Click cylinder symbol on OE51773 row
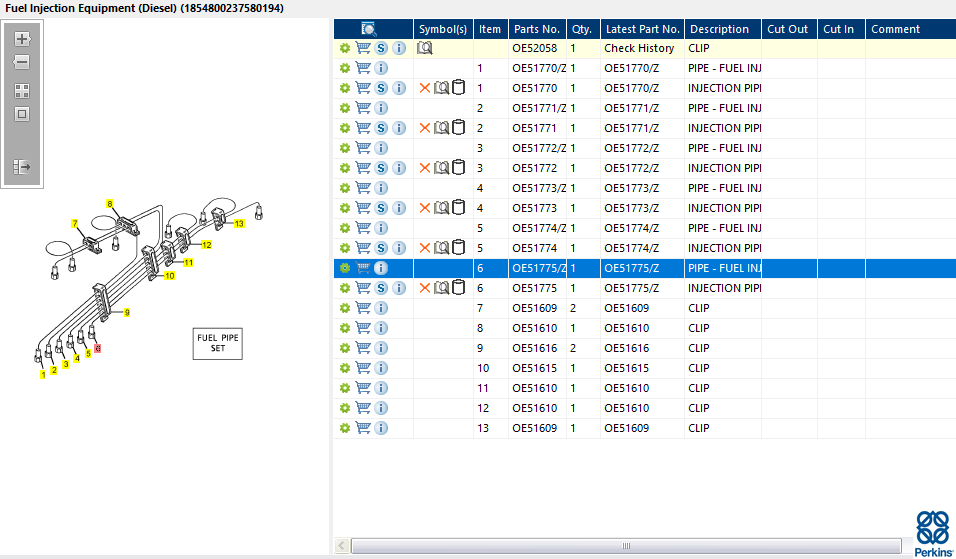Viewport: 956px width, 559px height. coord(458,207)
